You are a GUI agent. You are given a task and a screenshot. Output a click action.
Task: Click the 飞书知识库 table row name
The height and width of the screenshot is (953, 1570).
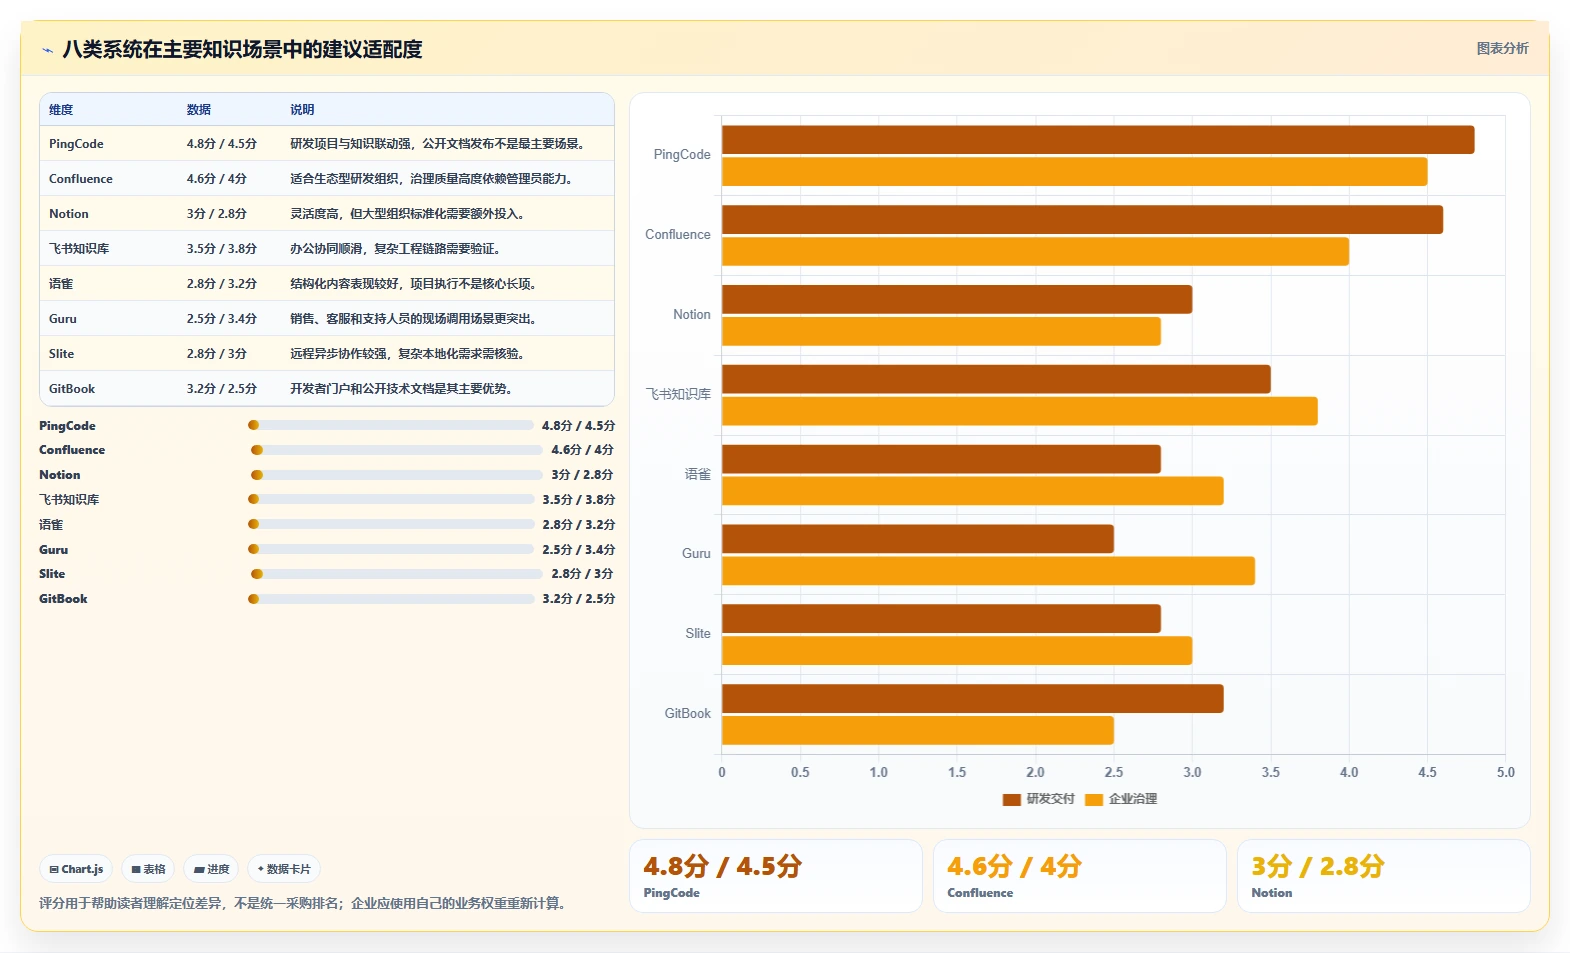79,249
